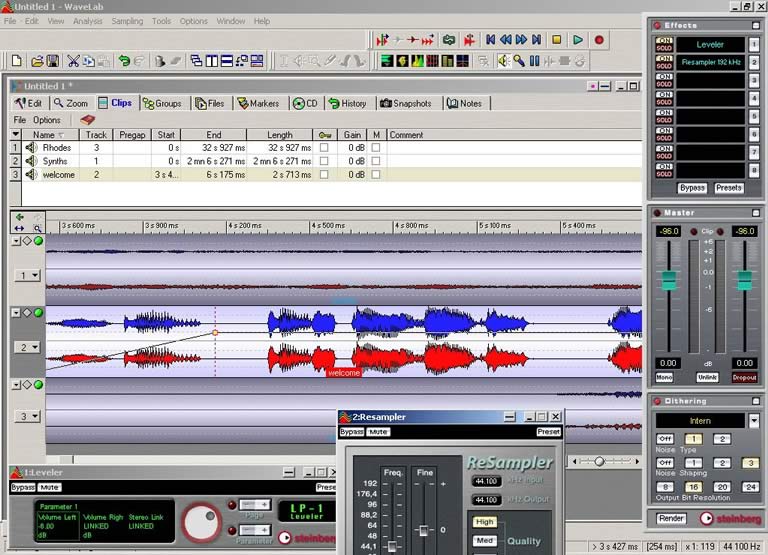This screenshot has height=555, width=768.
Task: Click speaker icon of Rhodes clip
Action: point(31,147)
